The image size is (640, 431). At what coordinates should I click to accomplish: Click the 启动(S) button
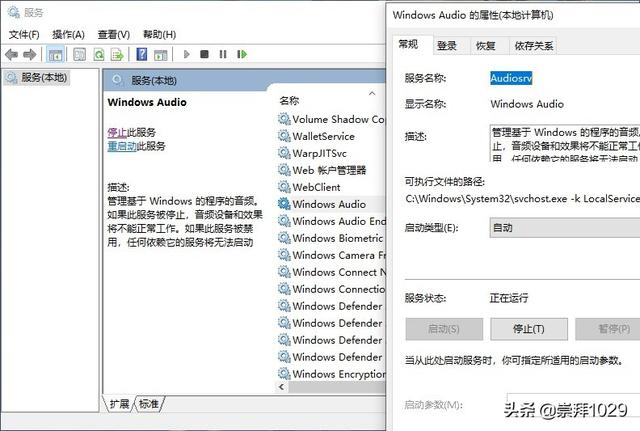coord(444,329)
